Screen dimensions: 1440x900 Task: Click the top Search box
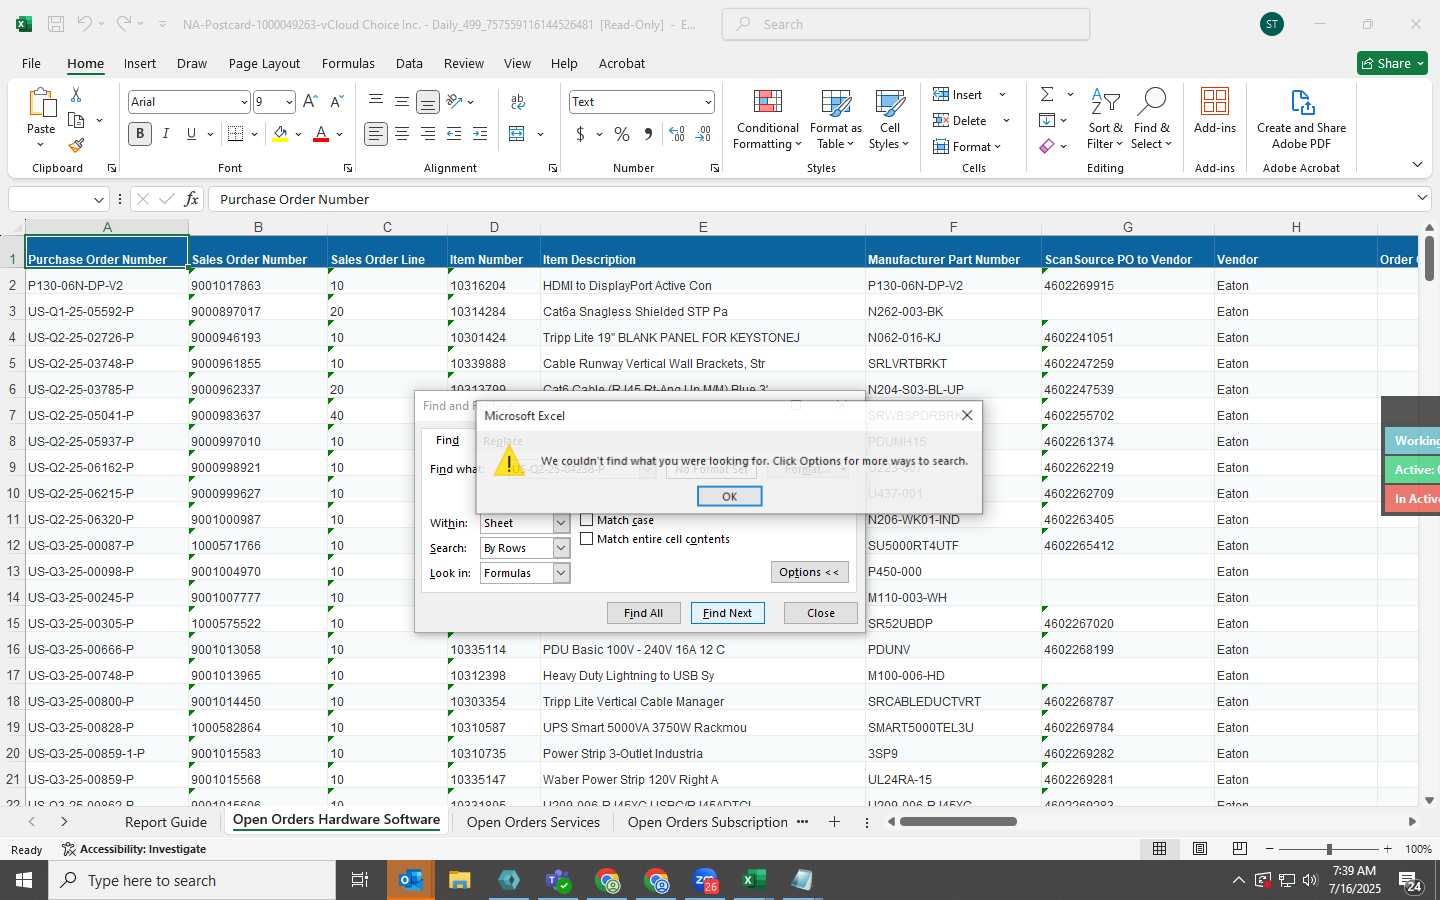(906, 24)
